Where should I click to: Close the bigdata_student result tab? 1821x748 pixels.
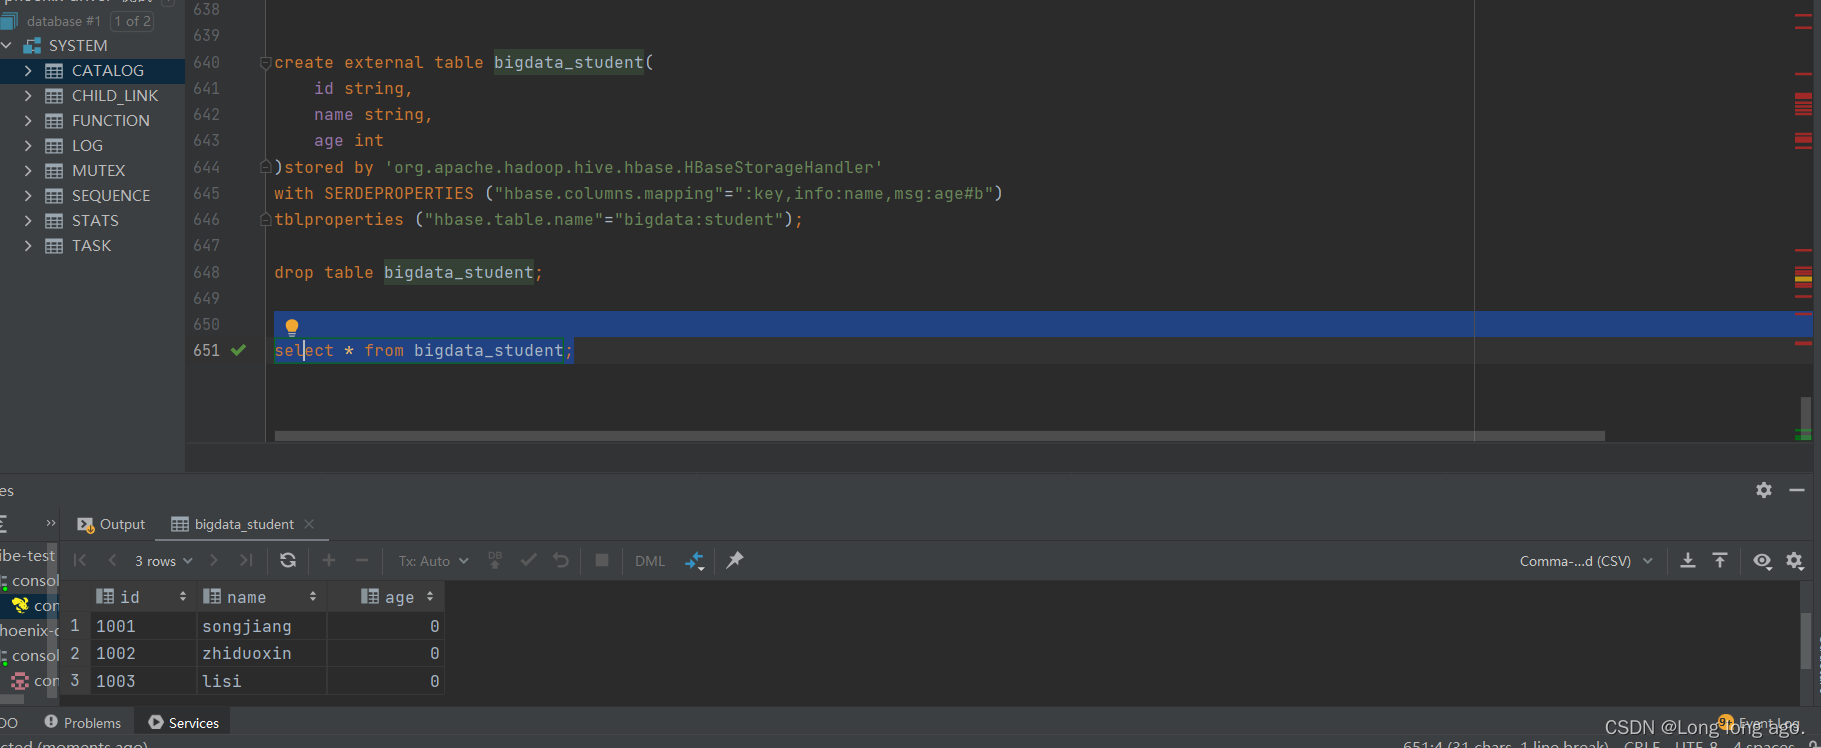pyautogui.click(x=309, y=524)
